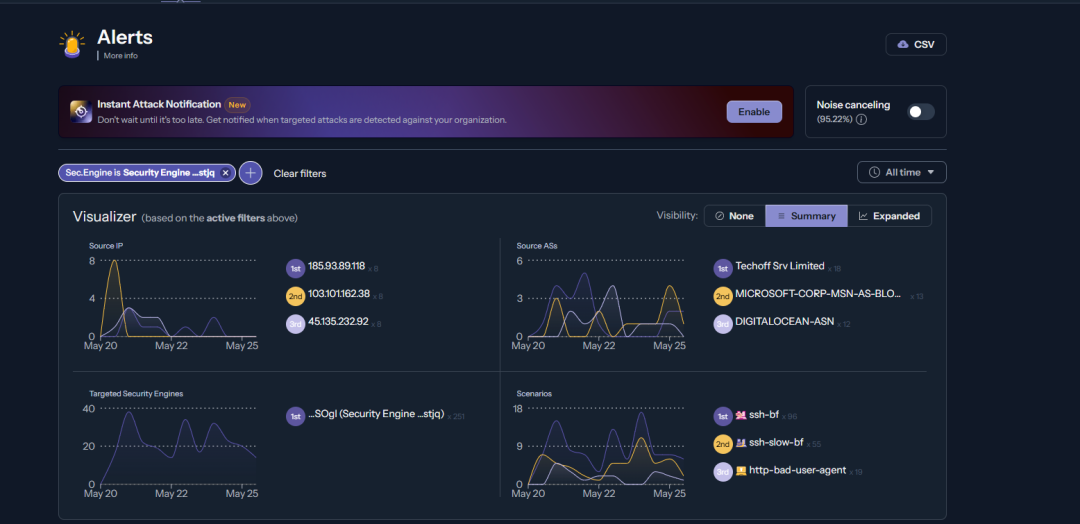The image size is (1080, 524).
Task: Click the Alerts siren bell icon
Action: click(72, 44)
